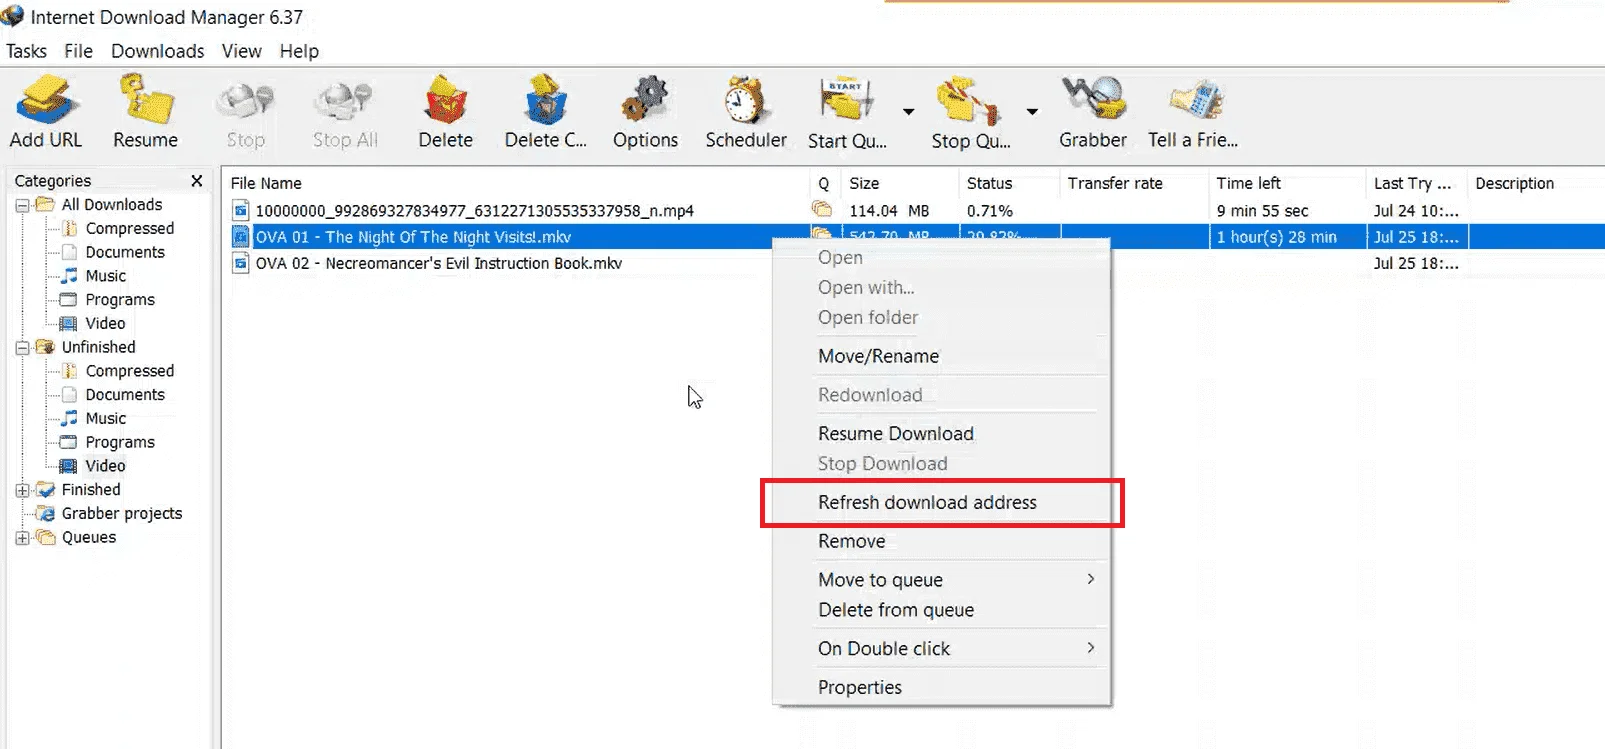Click the Compressed icon under All Downloads
1605x749 pixels.
pyautogui.click(x=69, y=228)
